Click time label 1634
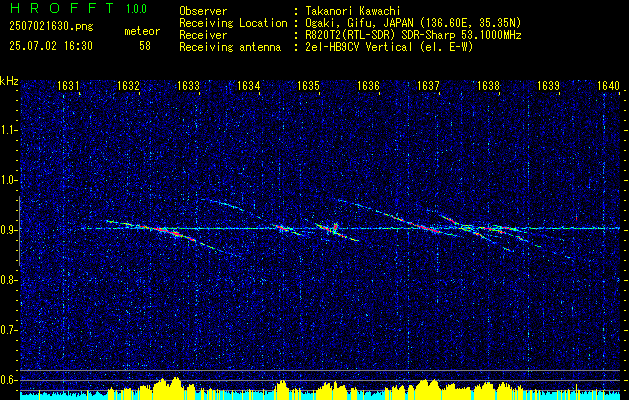Viewport: 629px width, 400px height. click(x=248, y=85)
